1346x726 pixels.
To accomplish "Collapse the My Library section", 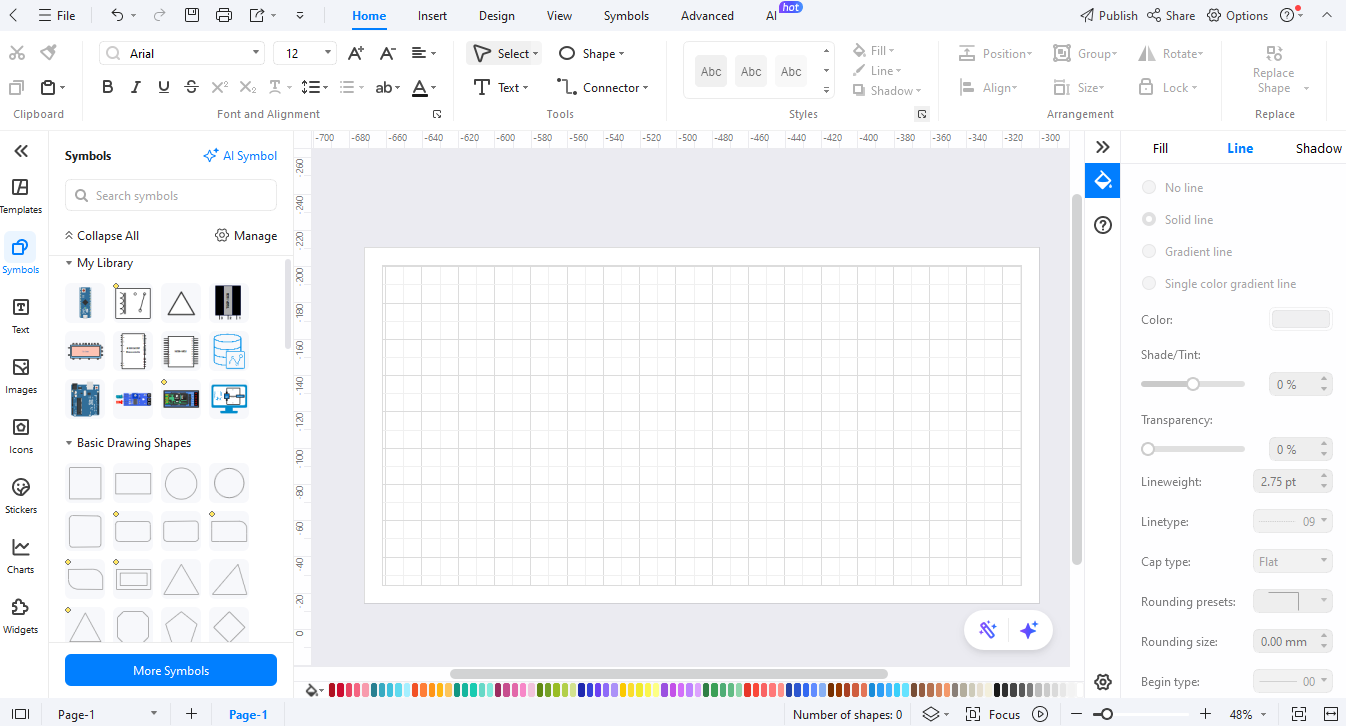I will point(69,263).
